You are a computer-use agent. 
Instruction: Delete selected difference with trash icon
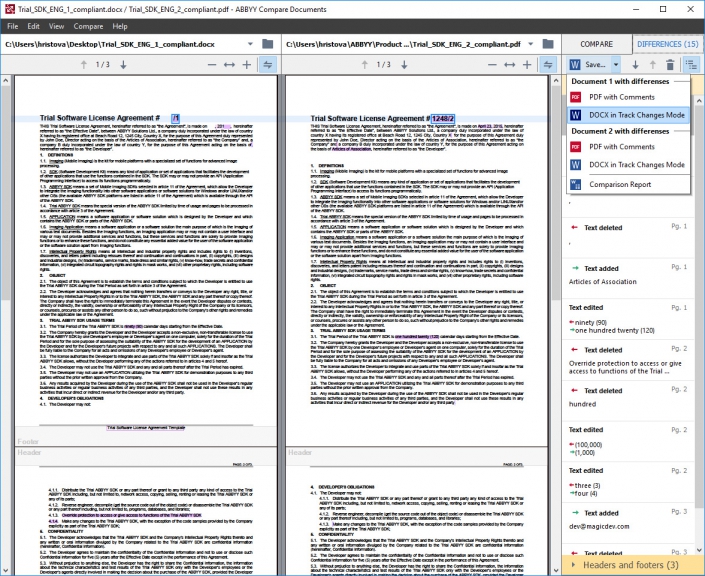pos(670,65)
